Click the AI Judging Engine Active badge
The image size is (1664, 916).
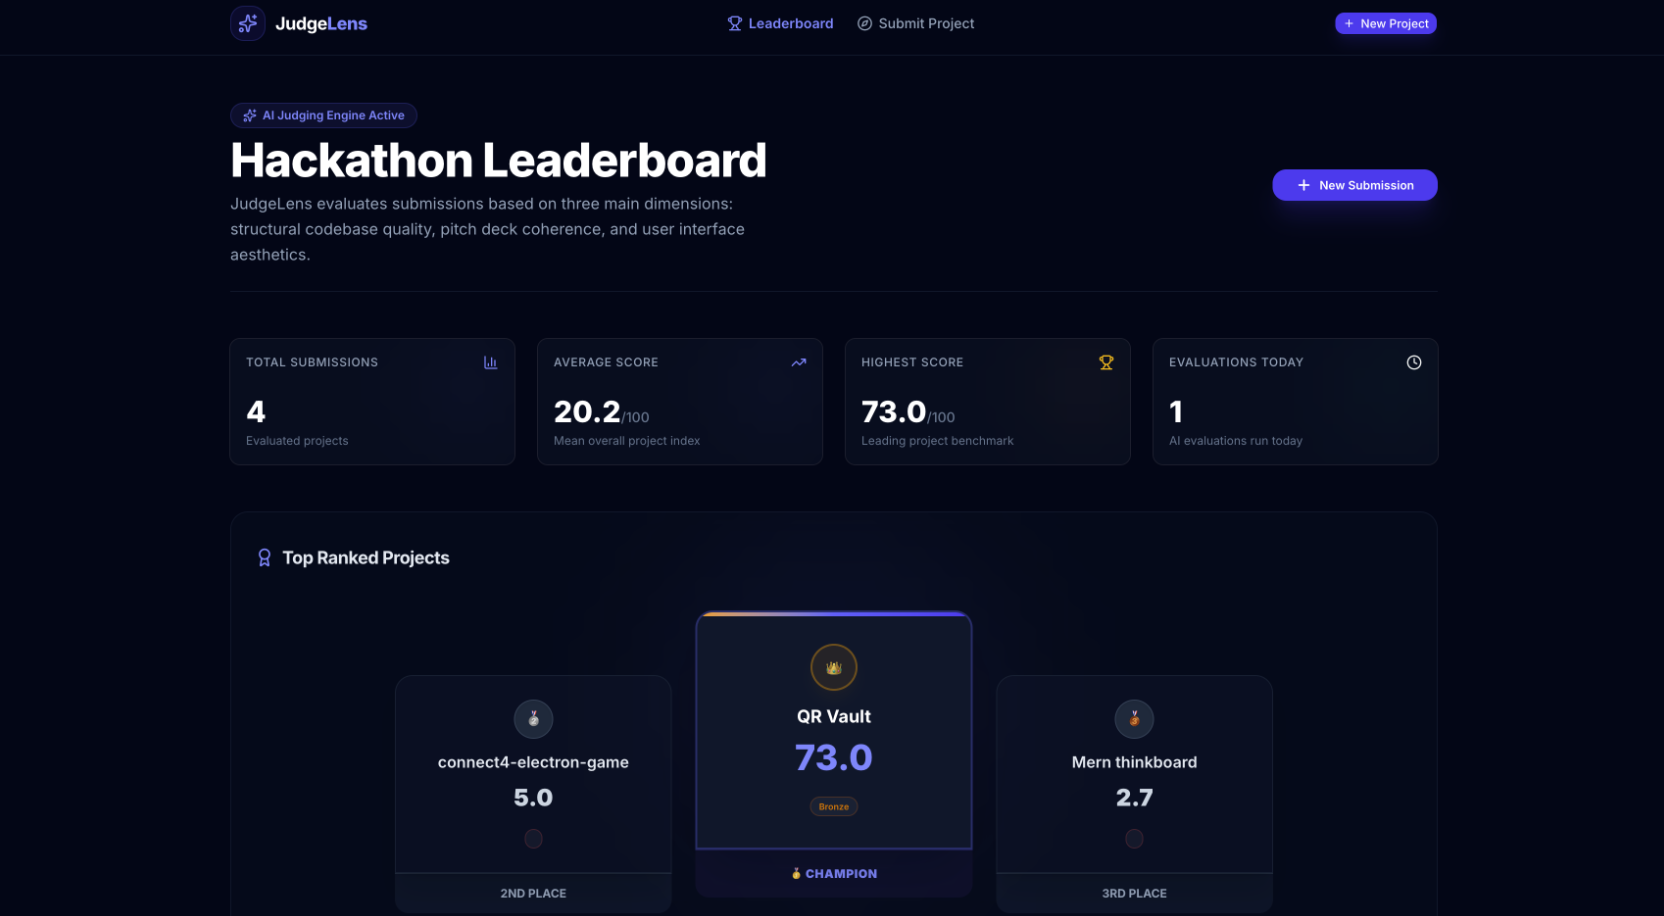(324, 115)
